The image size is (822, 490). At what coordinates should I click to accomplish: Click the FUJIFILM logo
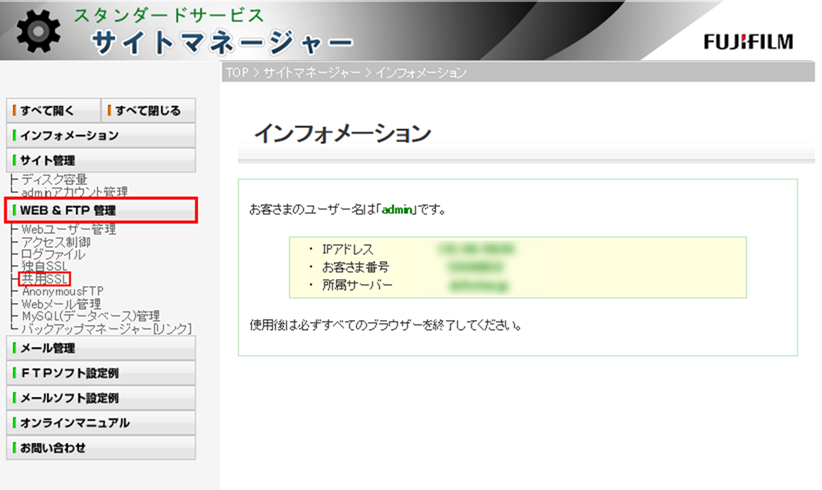[x=750, y=43]
